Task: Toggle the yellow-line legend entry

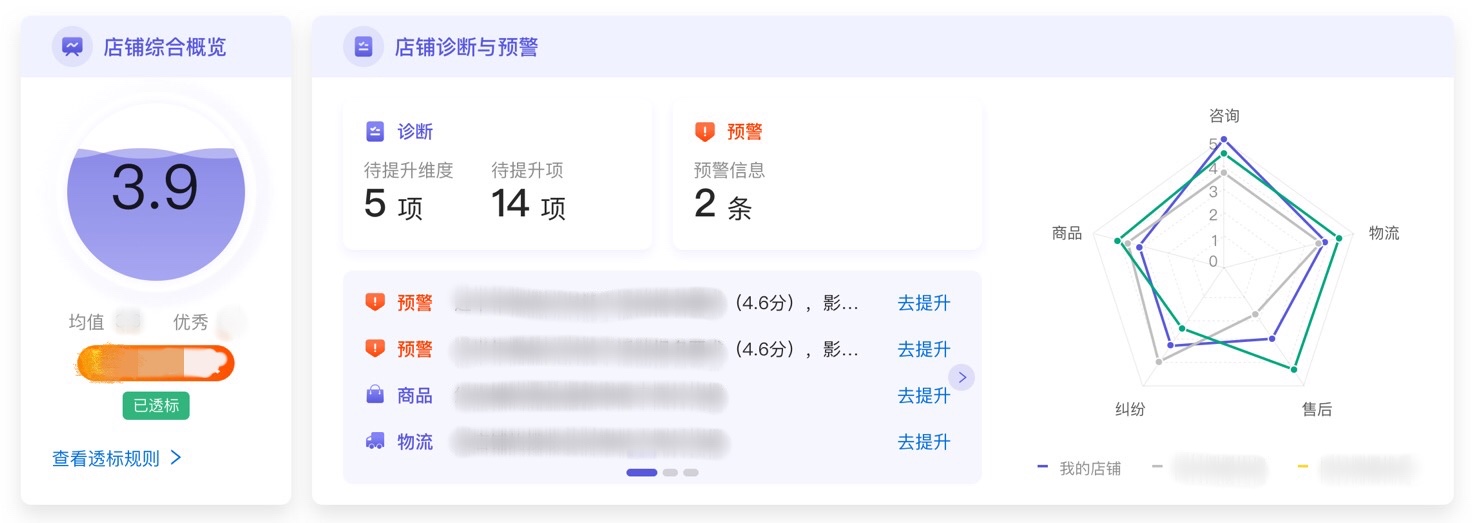Action: click(x=1358, y=468)
